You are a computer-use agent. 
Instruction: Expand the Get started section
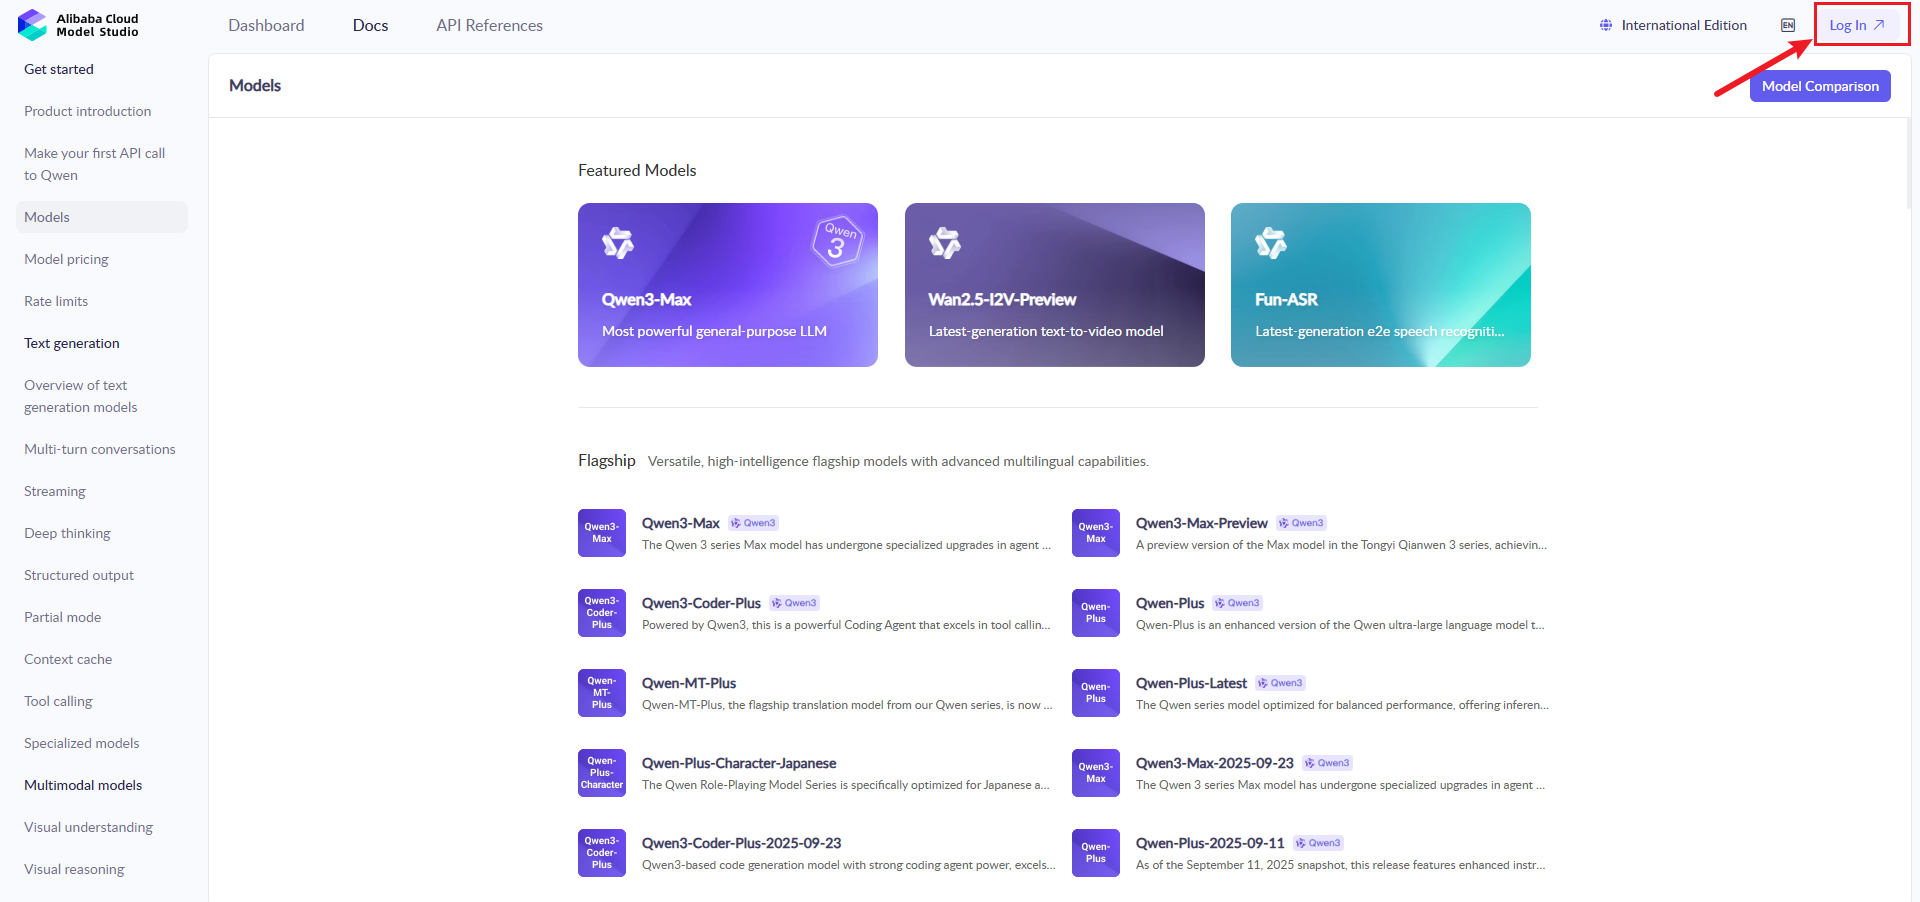[x=59, y=69]
